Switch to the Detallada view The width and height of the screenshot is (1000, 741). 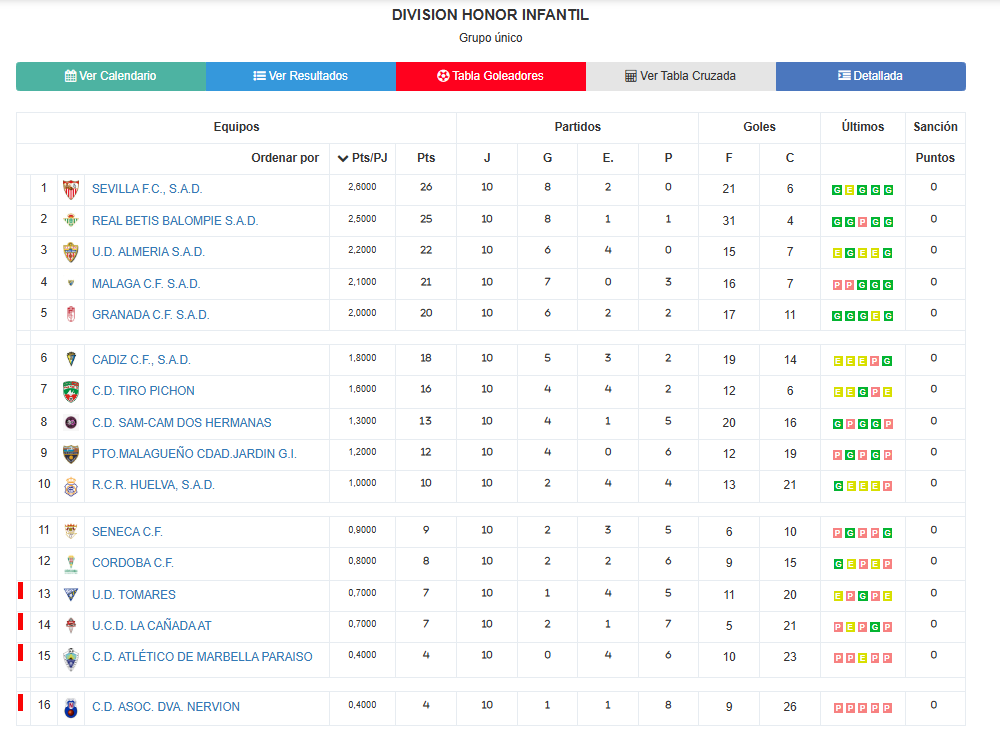(x=871, y=76)
